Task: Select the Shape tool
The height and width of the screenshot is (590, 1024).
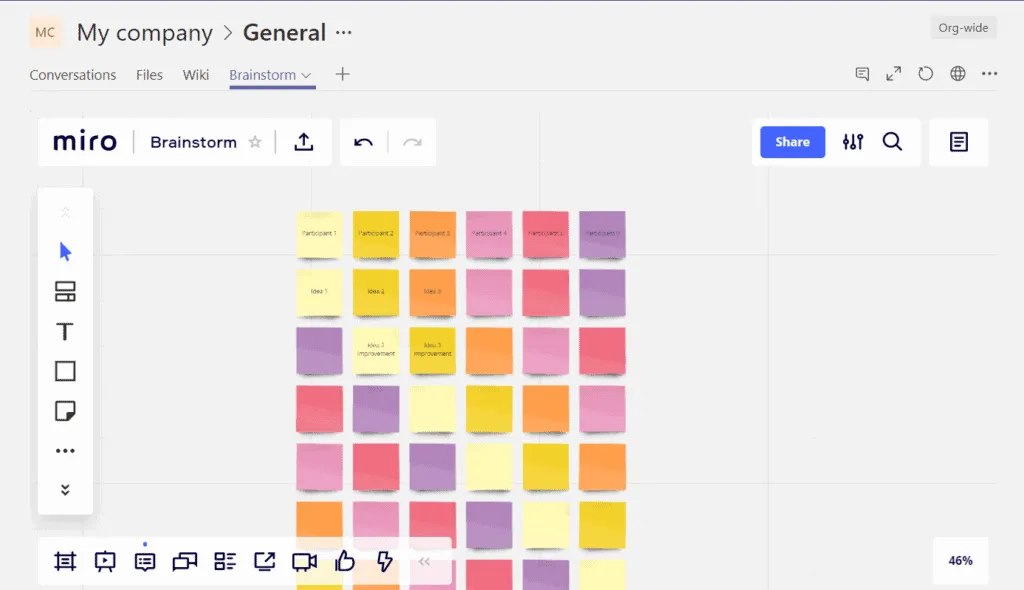Action: tap(64, 371)
